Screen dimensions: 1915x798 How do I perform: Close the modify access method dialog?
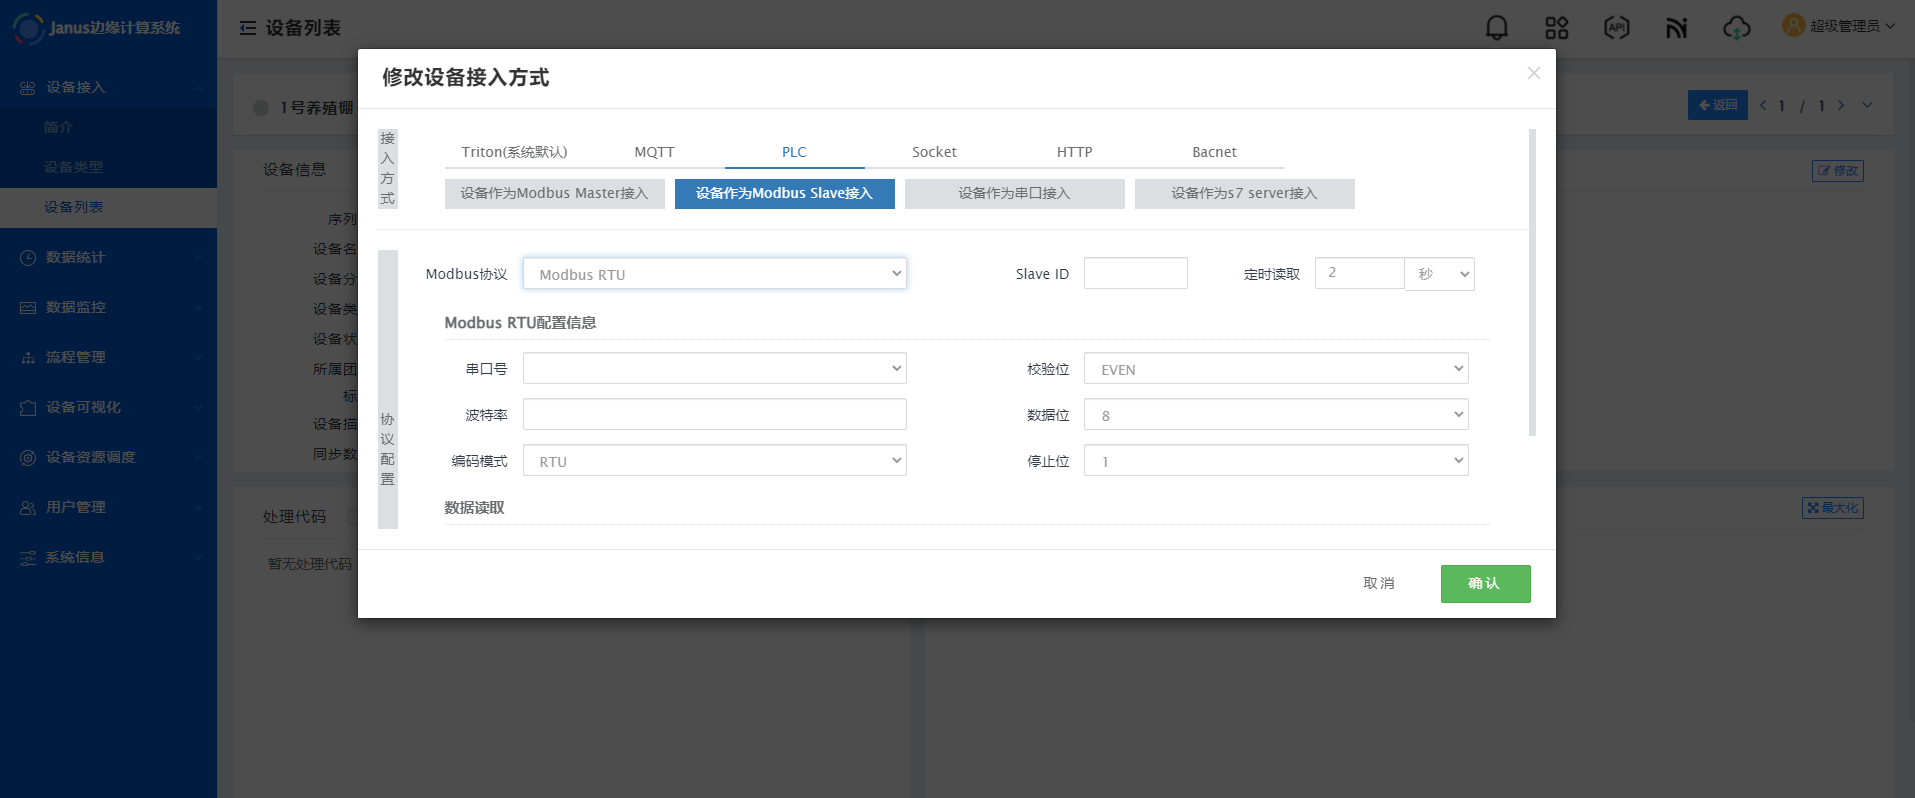click(1533, 73)
